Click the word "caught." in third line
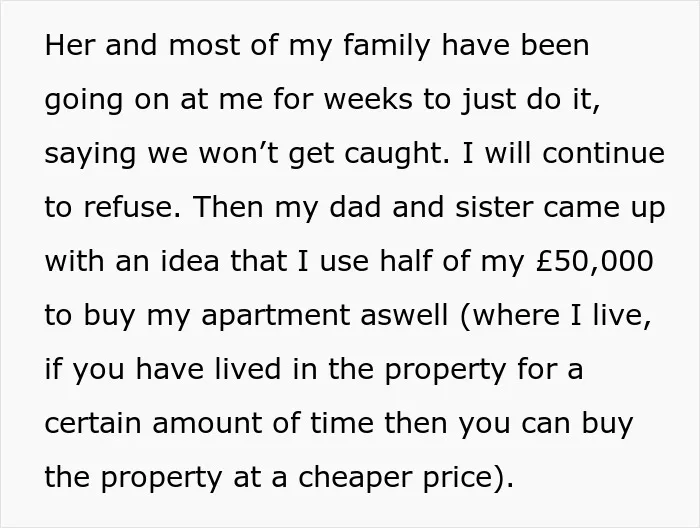Viewport: 700px width, 528px height. pos(397,155)
